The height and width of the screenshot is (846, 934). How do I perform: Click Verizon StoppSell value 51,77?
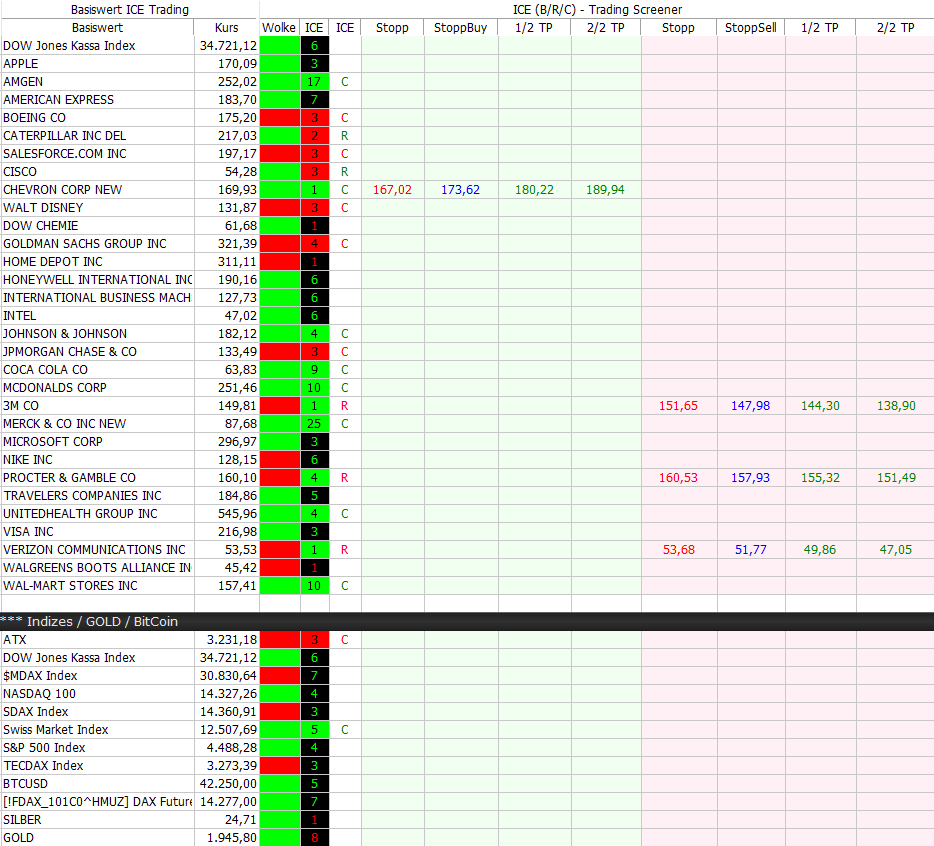pyautogui.click(x=751, y=550)
